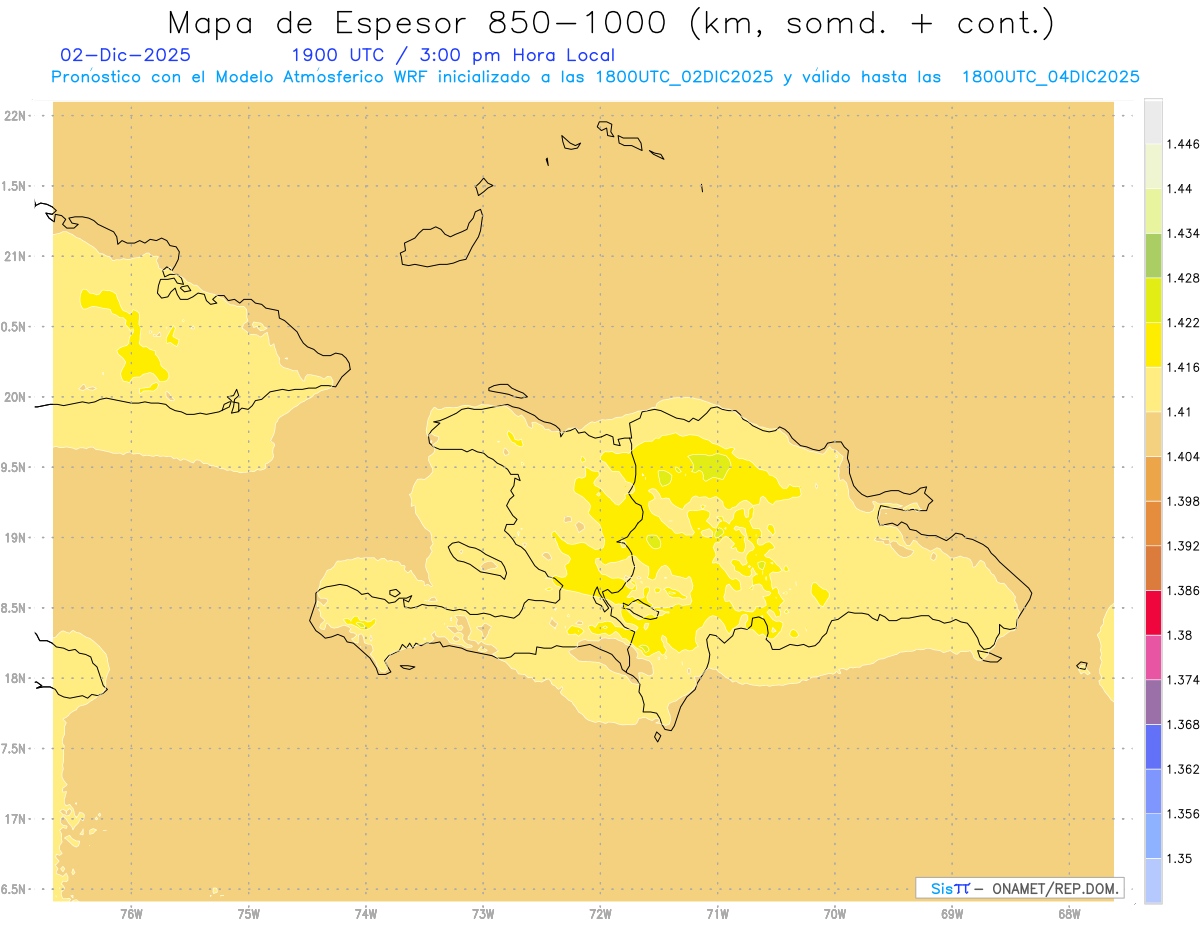1200x927 pixels.
Task: Click the latitude label "7.5N"
Action: click(12, 749)
